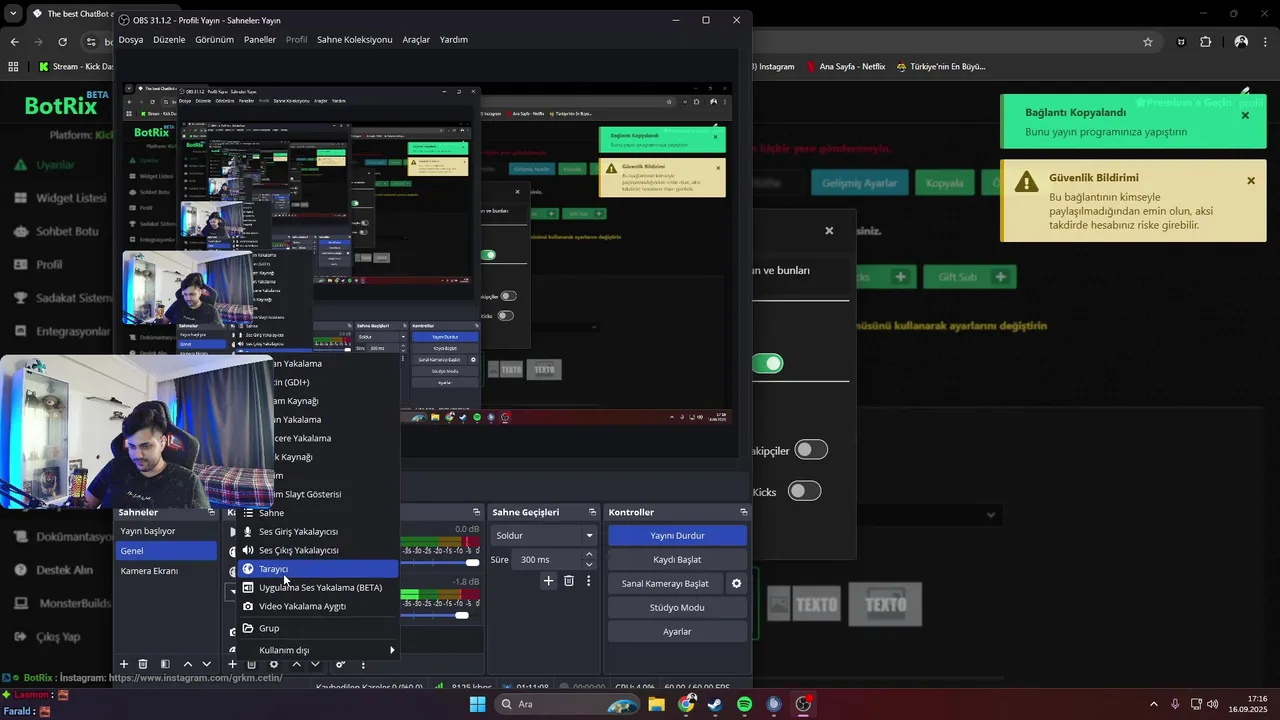Click Gelişmiş Ayarlar button on BotRix
Image resolution: width=1280 pixels, height=720 pixels.
[860, 183]
